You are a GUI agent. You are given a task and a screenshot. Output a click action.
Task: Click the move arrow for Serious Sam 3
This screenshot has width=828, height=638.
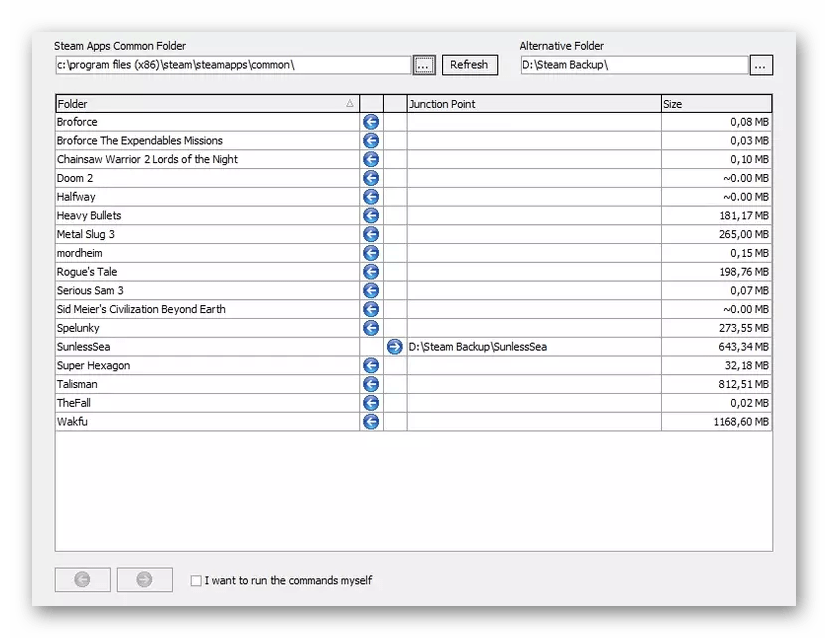point(371,291)
